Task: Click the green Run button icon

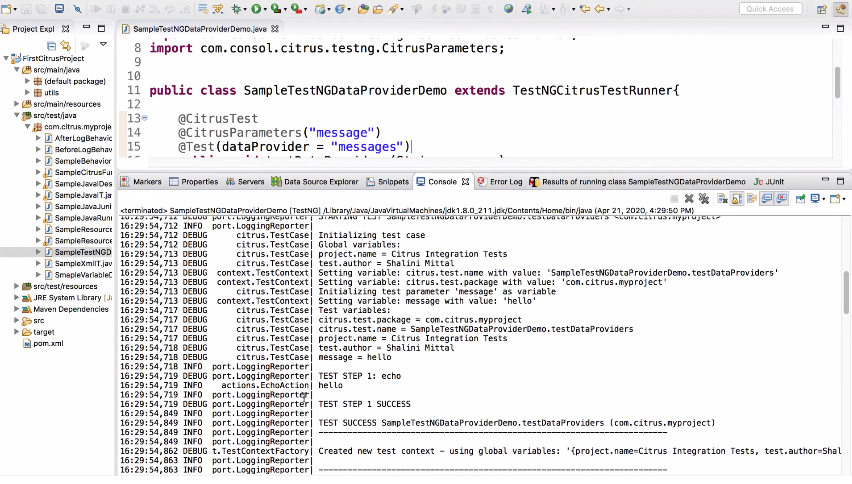Action: pyautogui.click(x=255, y=9)
